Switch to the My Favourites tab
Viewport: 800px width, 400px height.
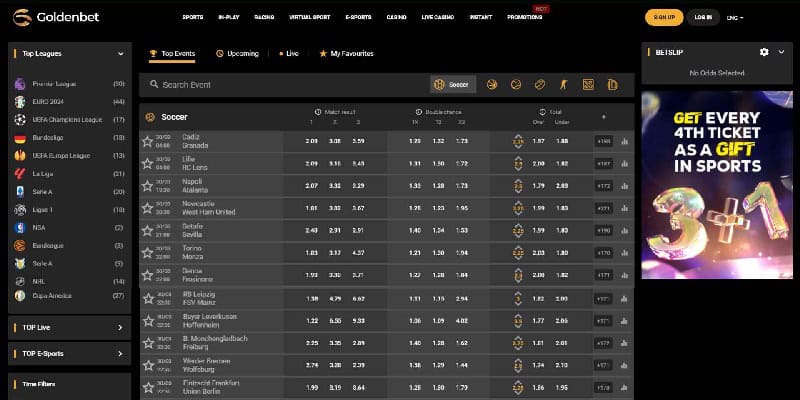click(x=346, y=54)
